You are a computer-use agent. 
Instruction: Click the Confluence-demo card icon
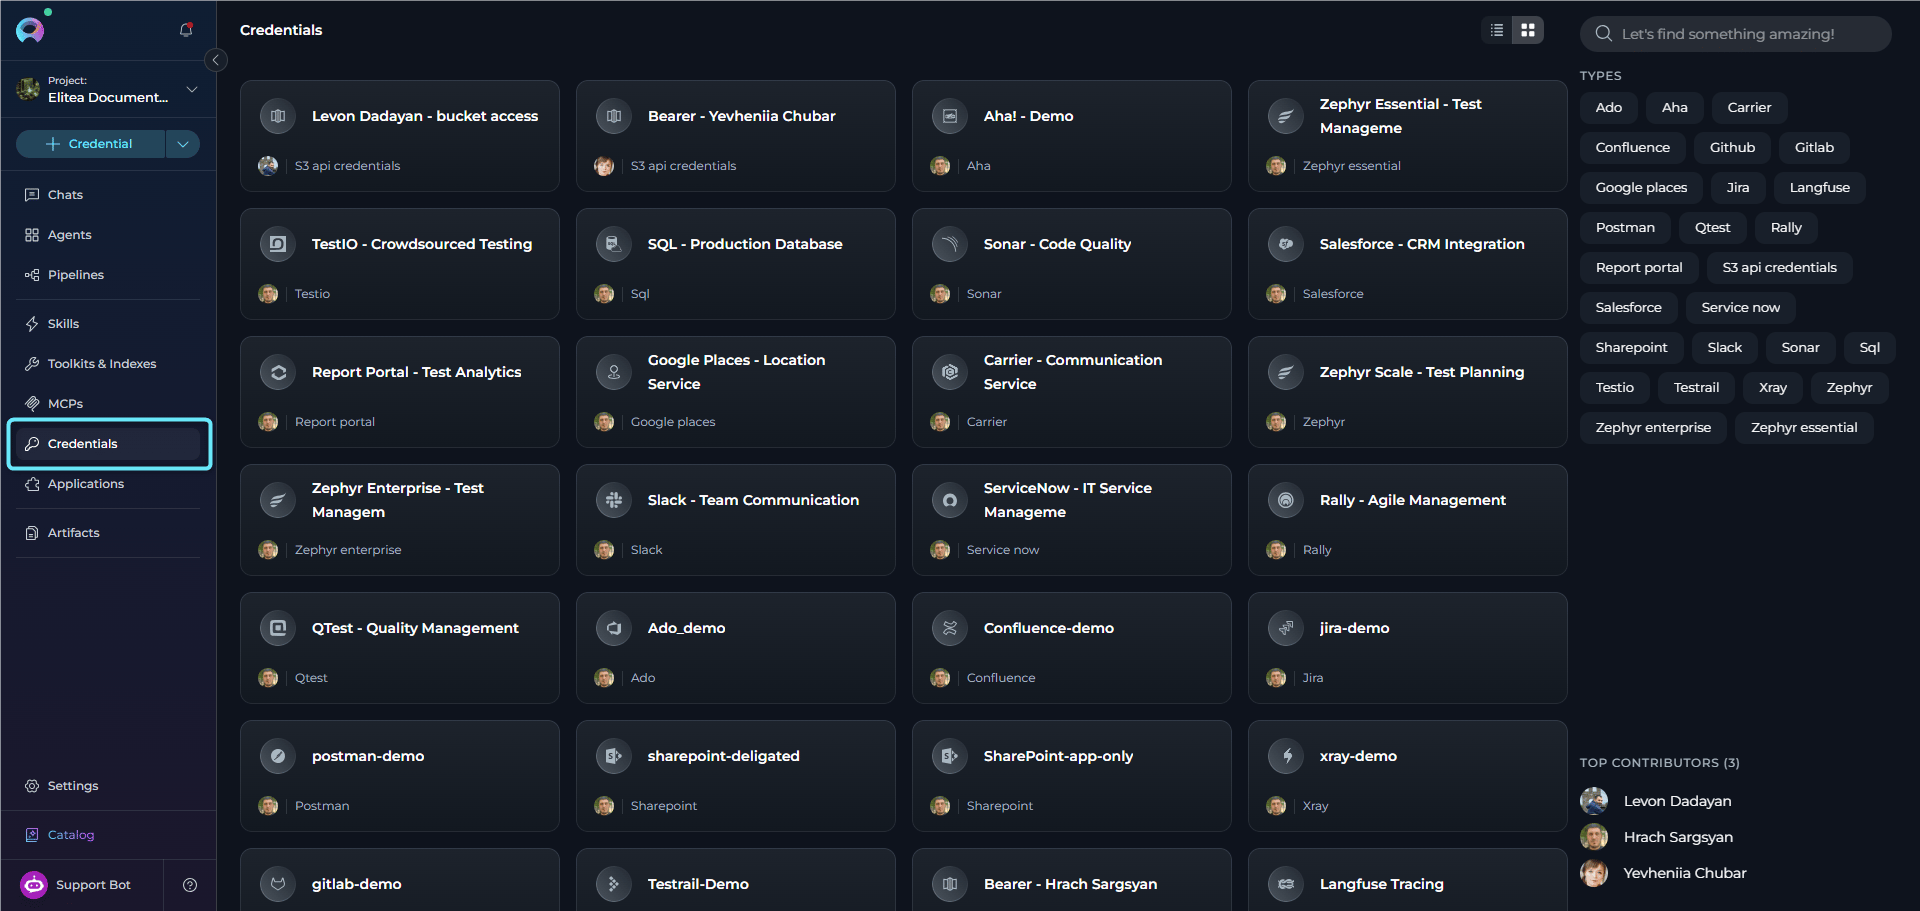click(x=950, y=629)
